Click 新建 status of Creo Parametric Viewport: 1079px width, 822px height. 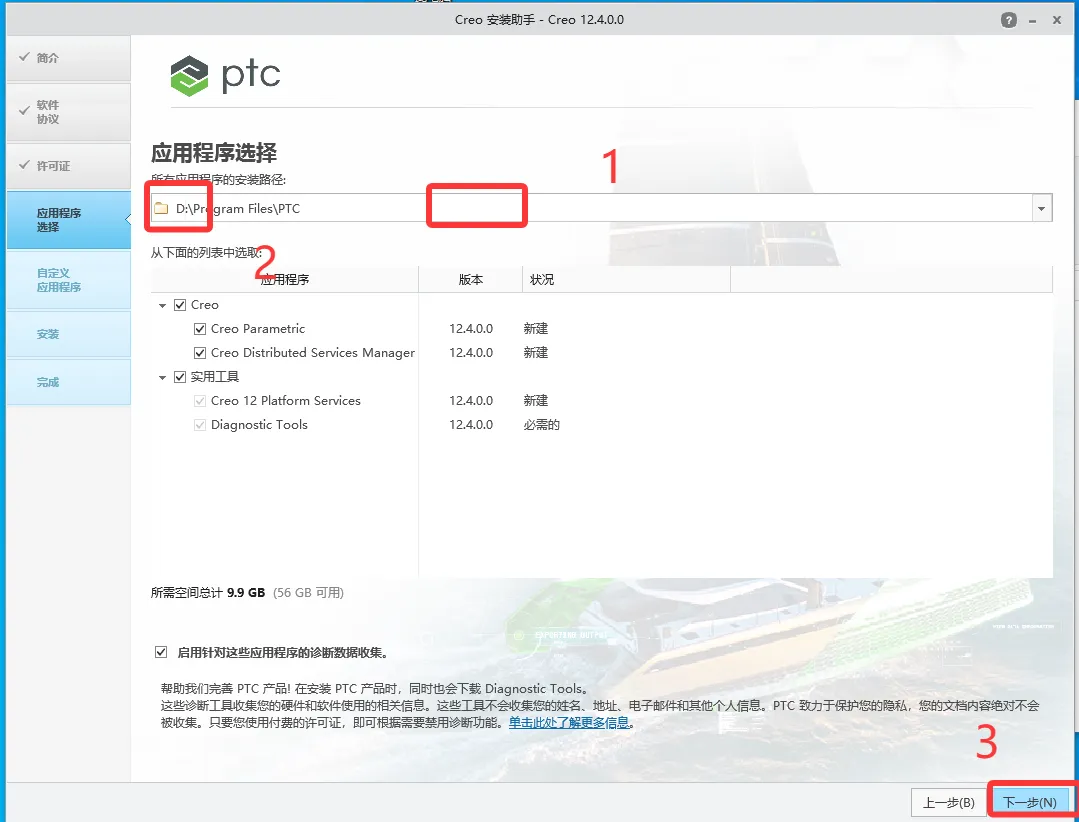(535, 329)
